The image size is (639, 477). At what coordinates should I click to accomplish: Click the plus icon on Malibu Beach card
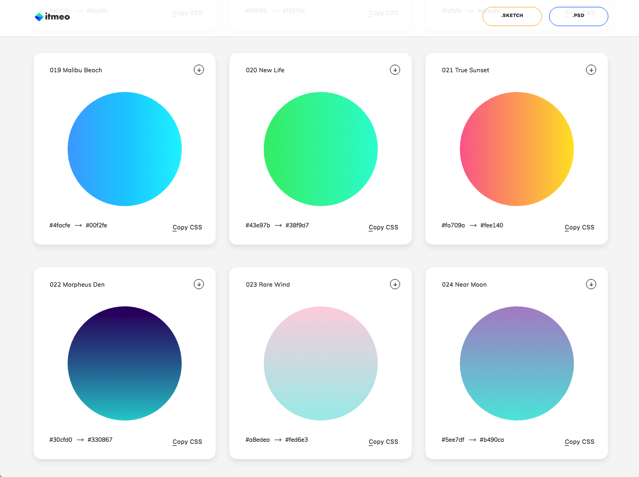tap(199, 70)
